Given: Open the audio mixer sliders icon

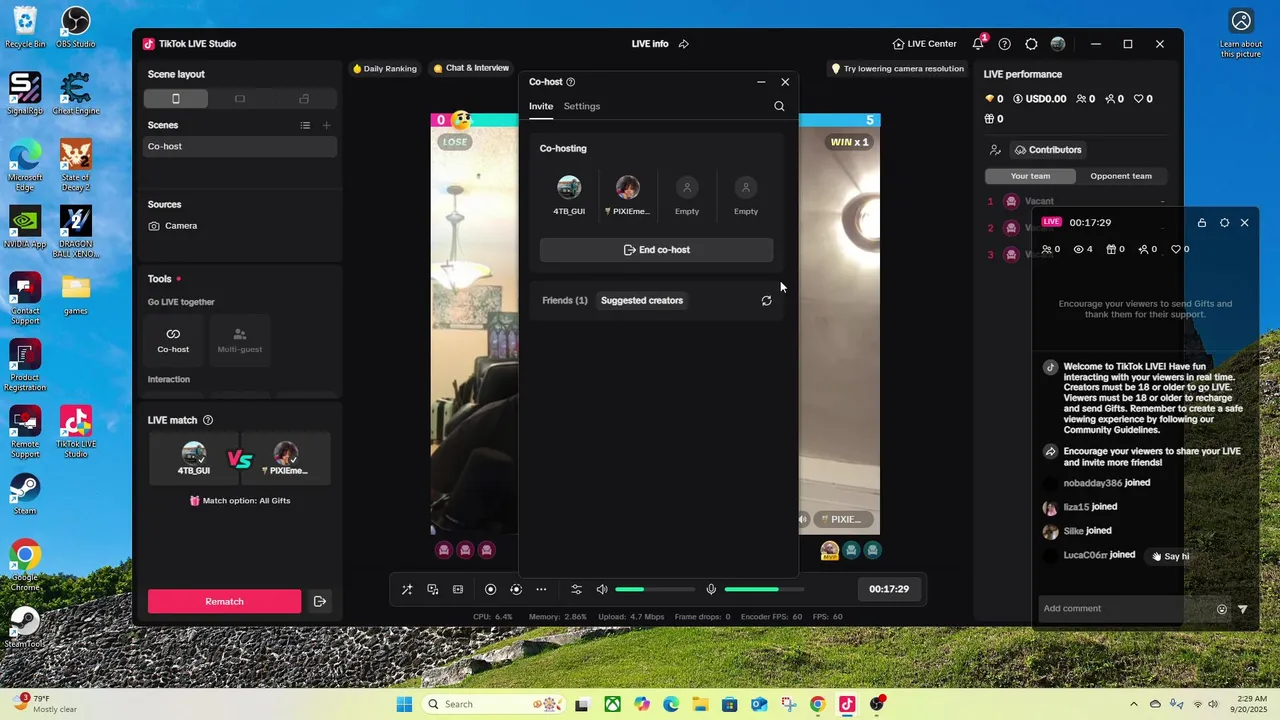Looking at the screenshot, I should click(576, 590).
